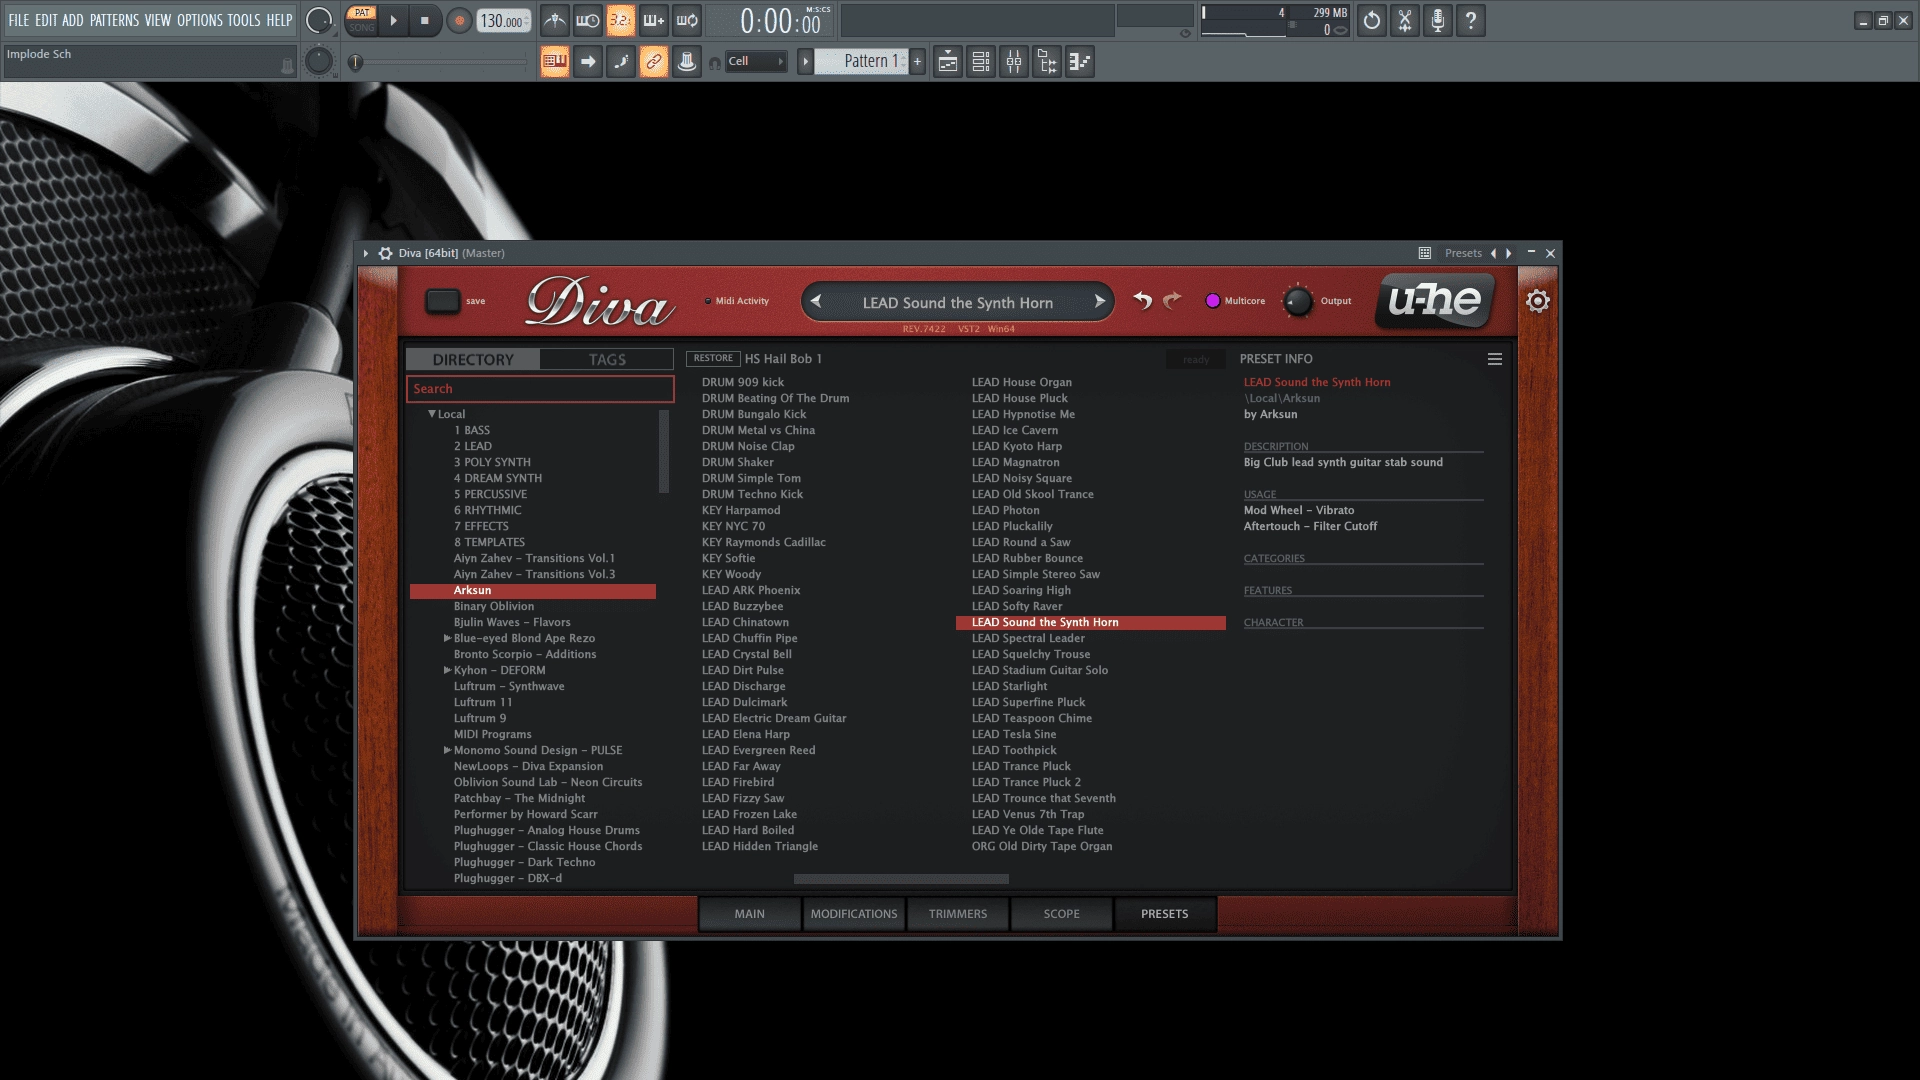The height and width of the screenshot is (1080, 1920).
Task: Expand Monomo Sound Design – PULSE folder
Action: point(447,750)
